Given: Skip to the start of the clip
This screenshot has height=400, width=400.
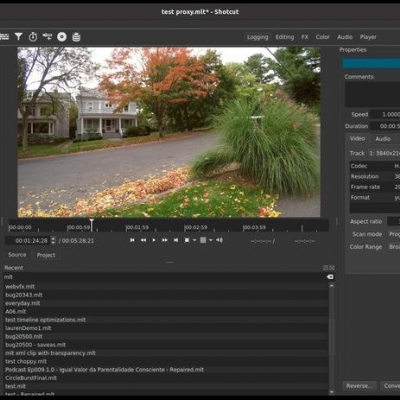Looking at the screenshot, I should click(132, 240).
